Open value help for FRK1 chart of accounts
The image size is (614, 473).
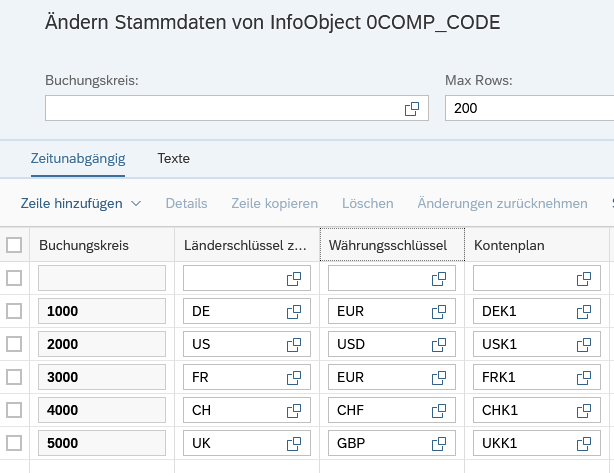tap(584, 377)
